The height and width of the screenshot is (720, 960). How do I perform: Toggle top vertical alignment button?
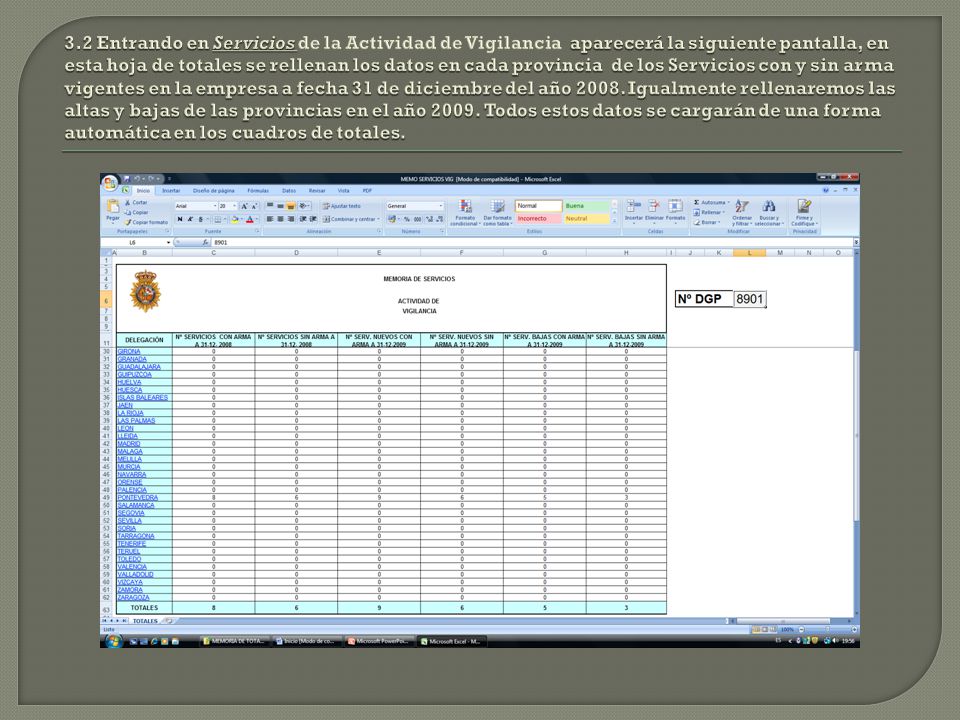pyautogui.click(x=269, y=206)
